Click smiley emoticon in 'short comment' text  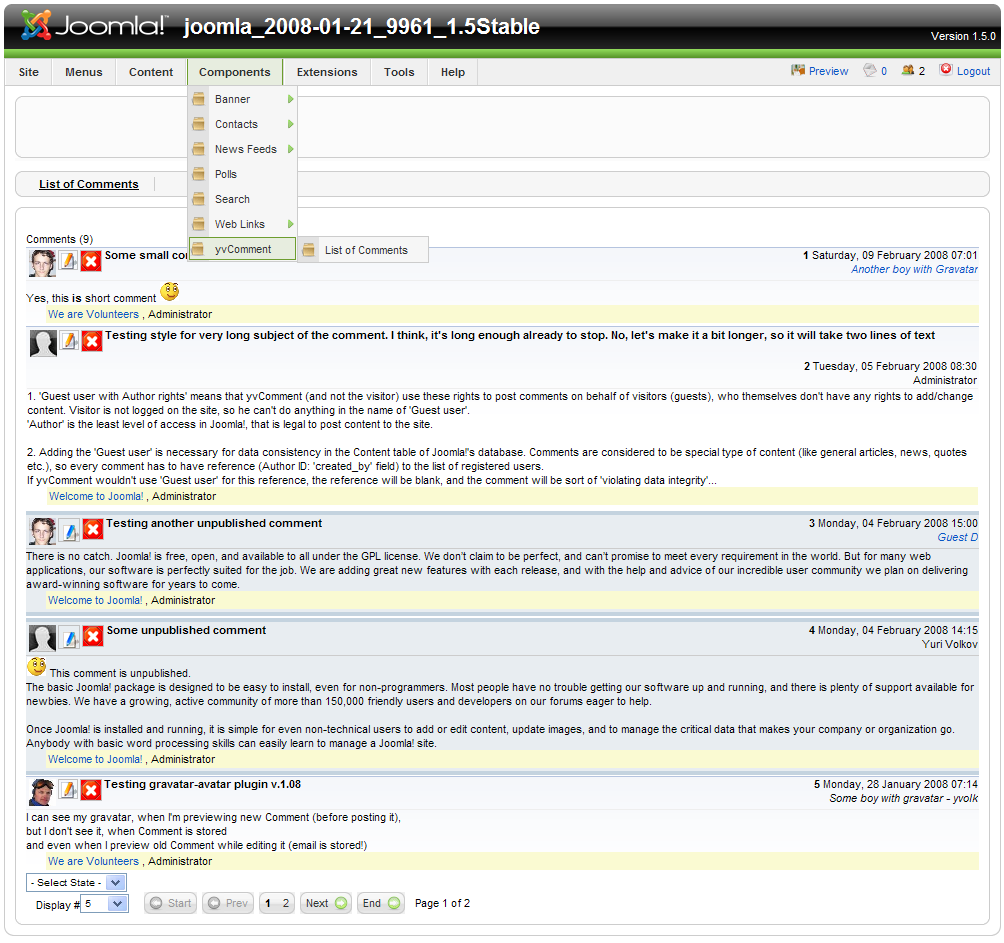pos(170,291)
